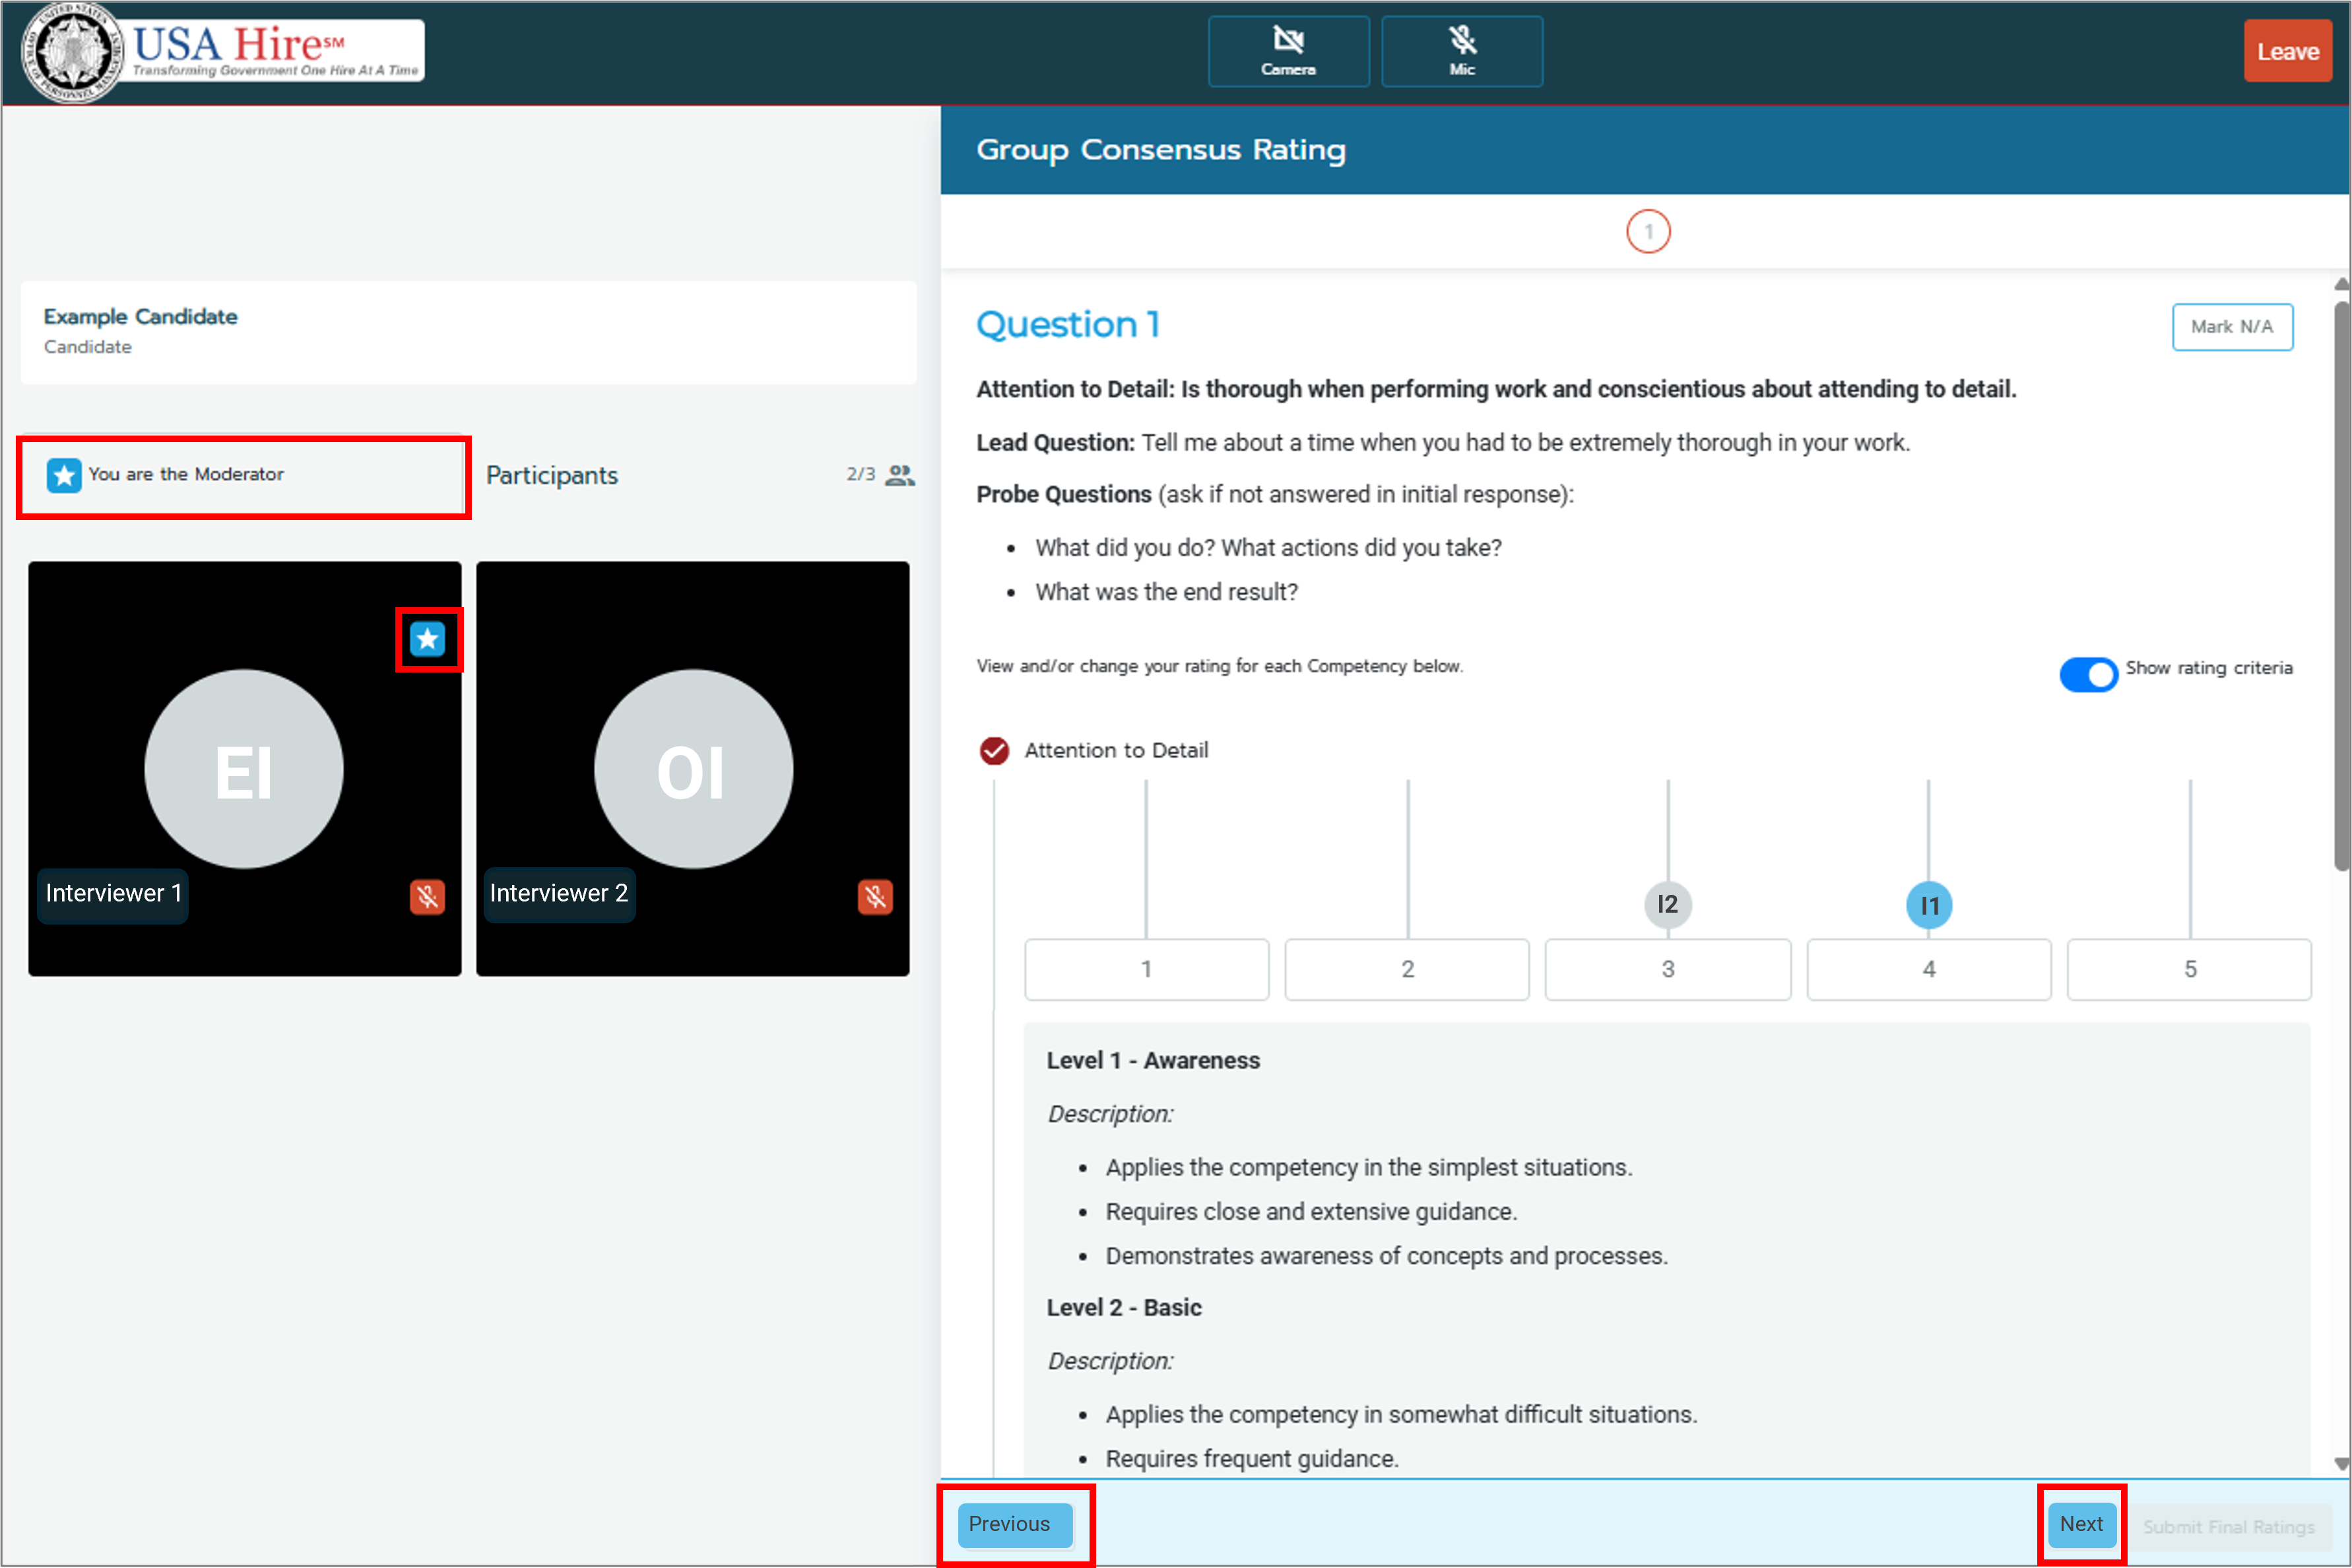Click the Group Consensus Rating header
The height and width of the screenshot is (1568, 2352).
pos(1161,150)
